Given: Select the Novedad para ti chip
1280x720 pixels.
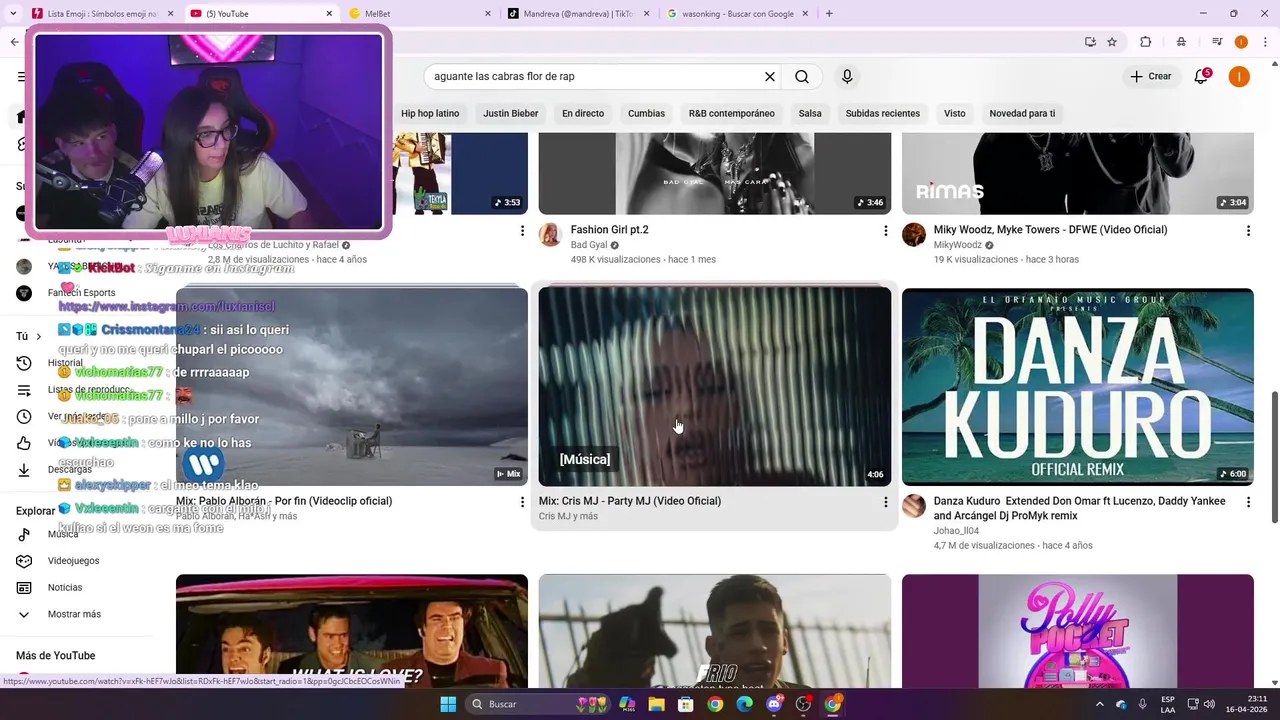Looking at the screenshot, I should pos(1022,113).
